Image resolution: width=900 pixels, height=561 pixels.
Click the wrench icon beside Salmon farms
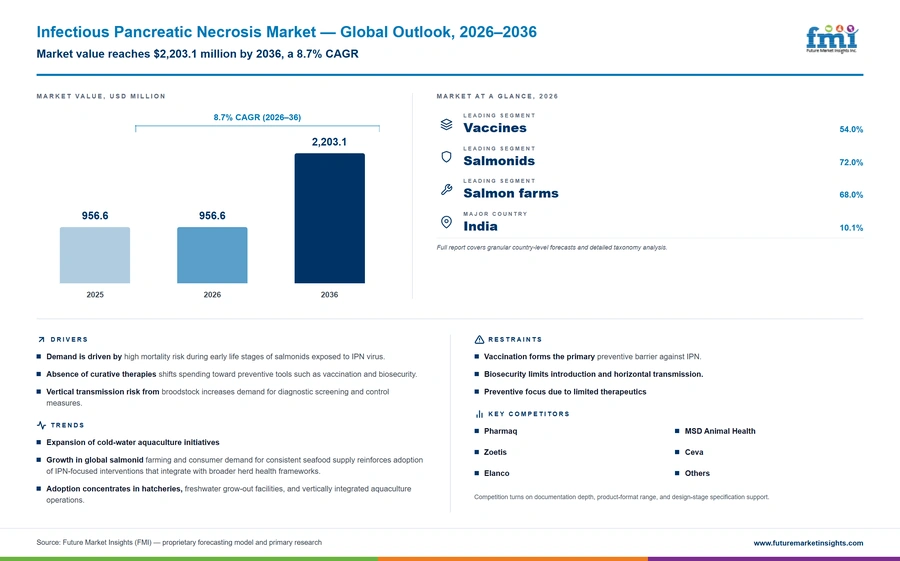(447, 189)
